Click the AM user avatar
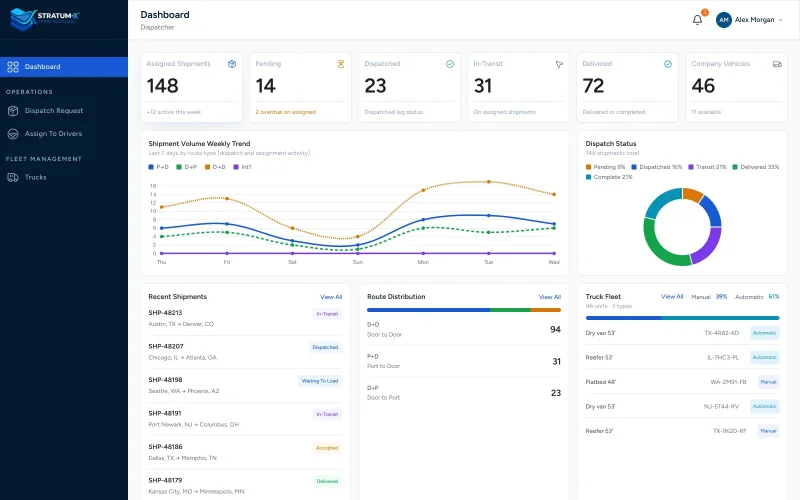The width and height of the screenshot is (800, 500). [723, 20]
